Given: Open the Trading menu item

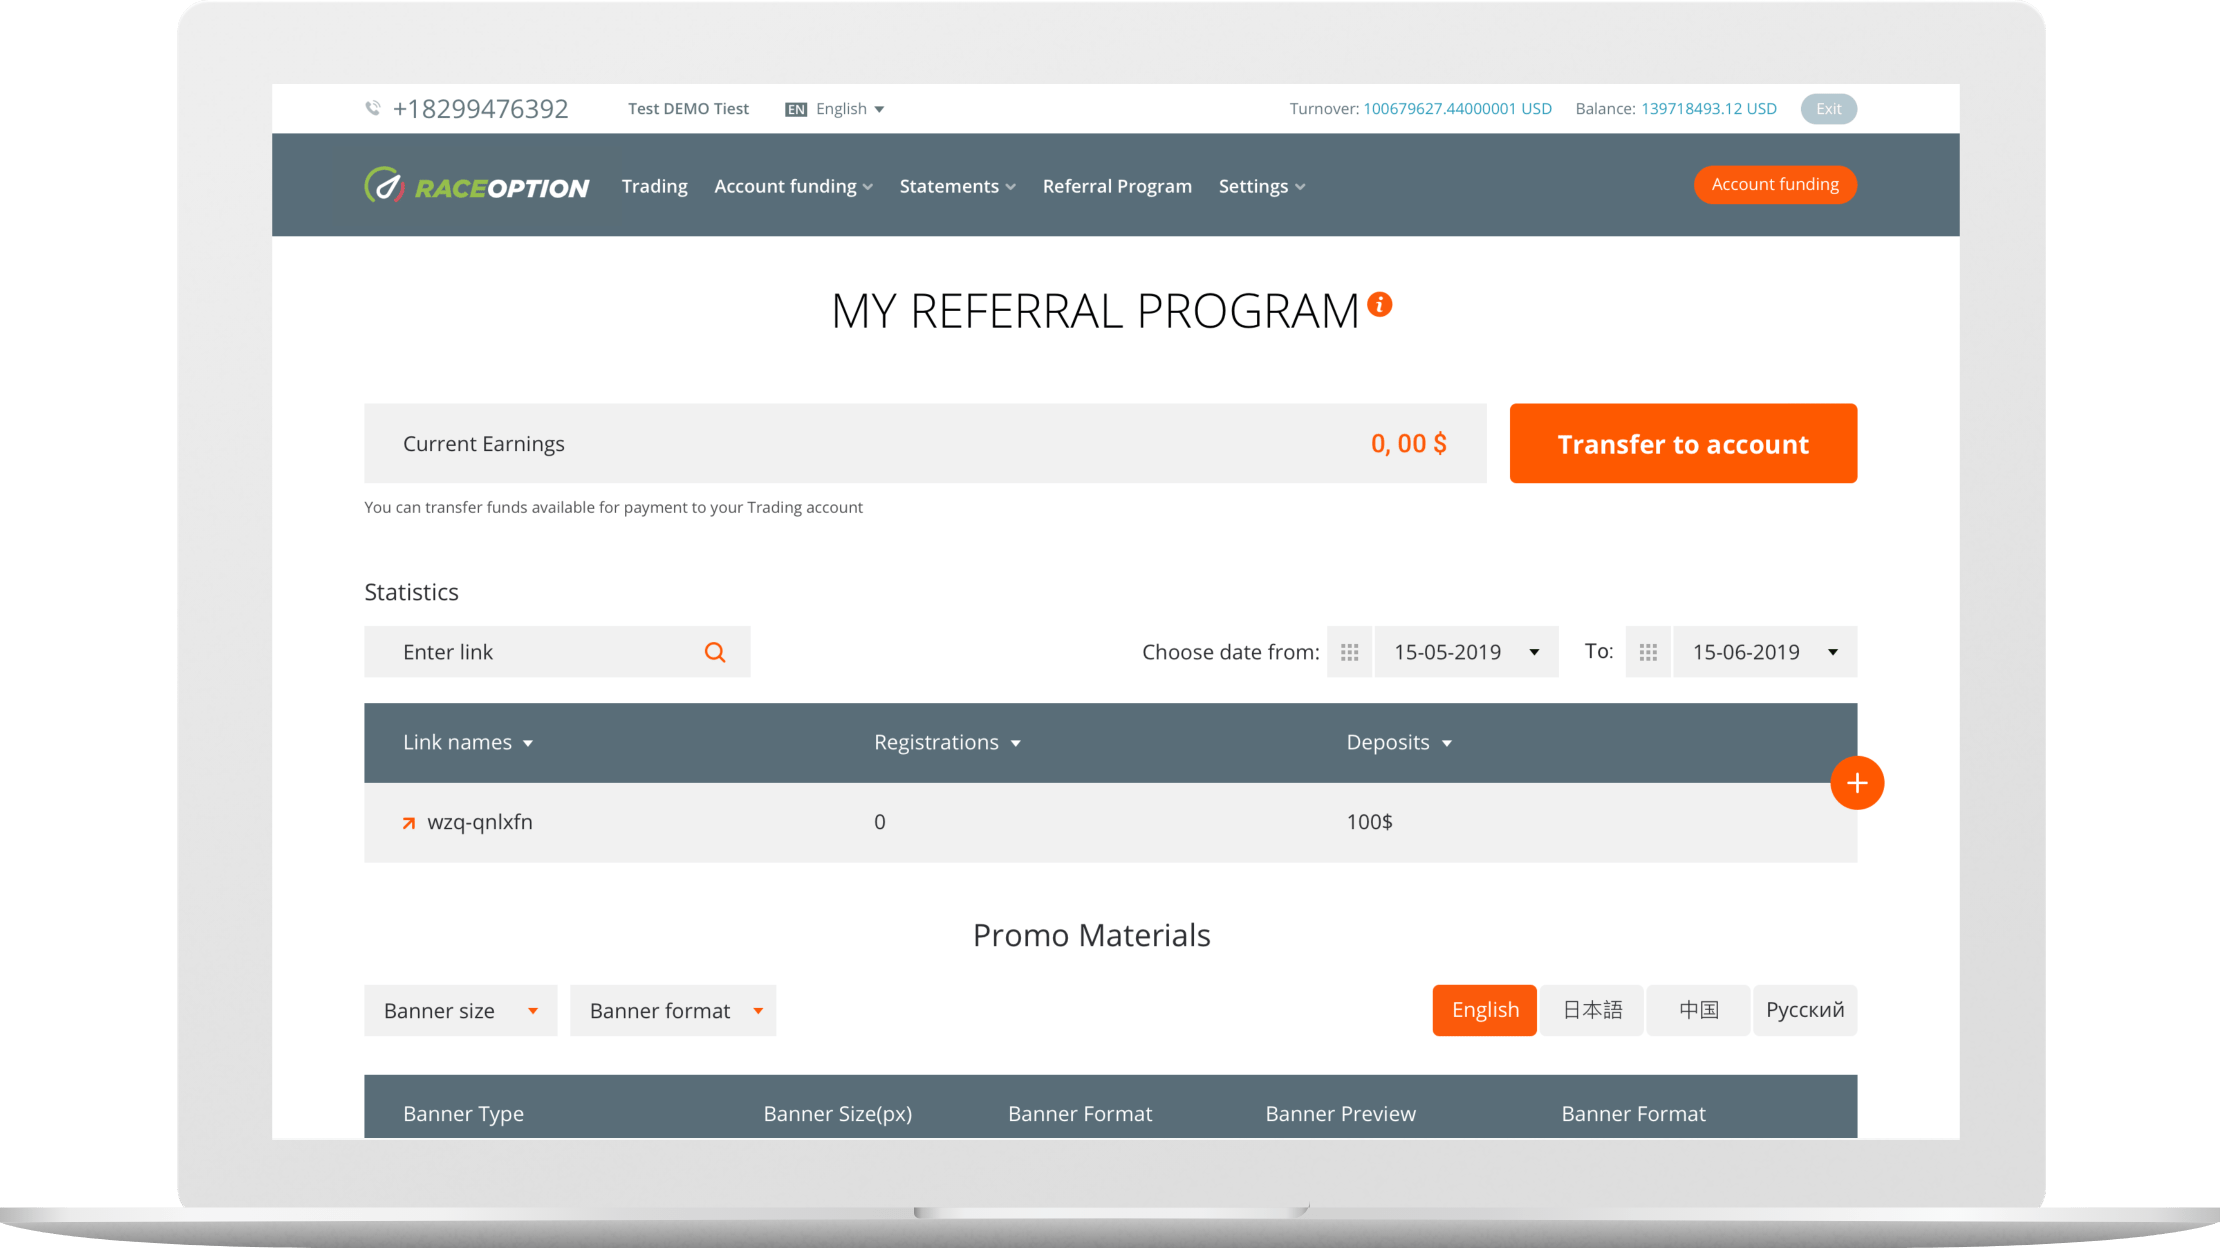Looking at the screenshot, I should click(x=654, y=186).
